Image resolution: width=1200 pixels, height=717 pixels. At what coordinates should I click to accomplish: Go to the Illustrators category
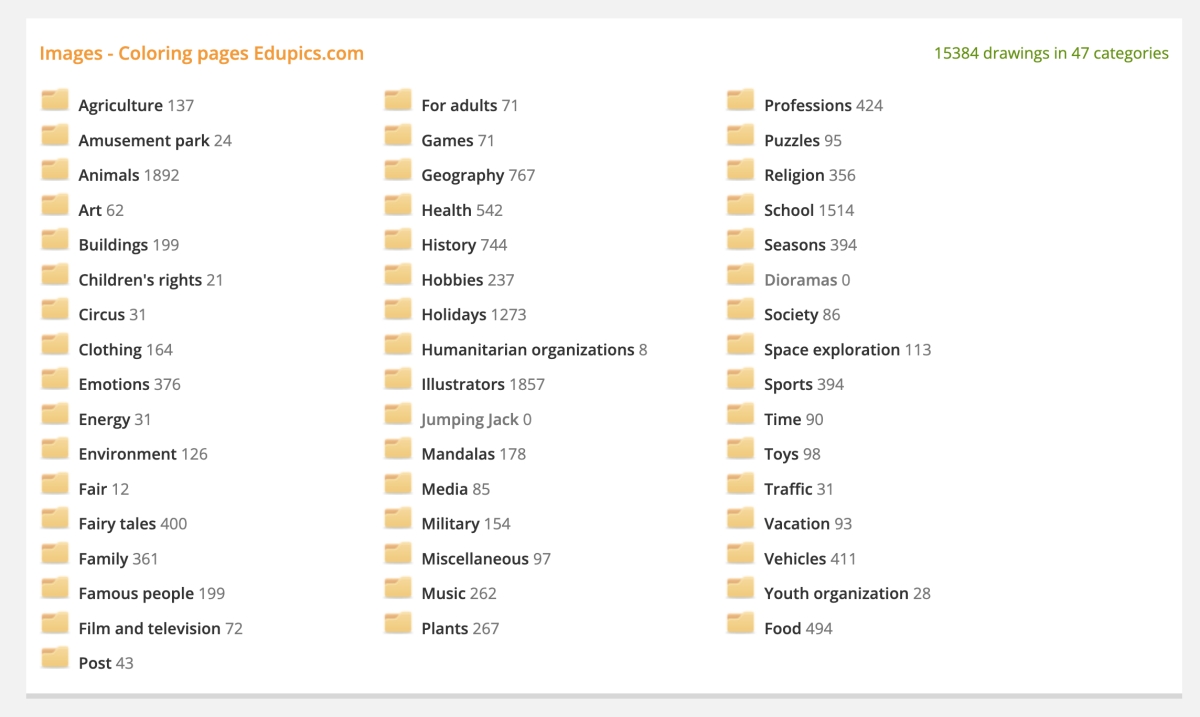tap(463, 384)
